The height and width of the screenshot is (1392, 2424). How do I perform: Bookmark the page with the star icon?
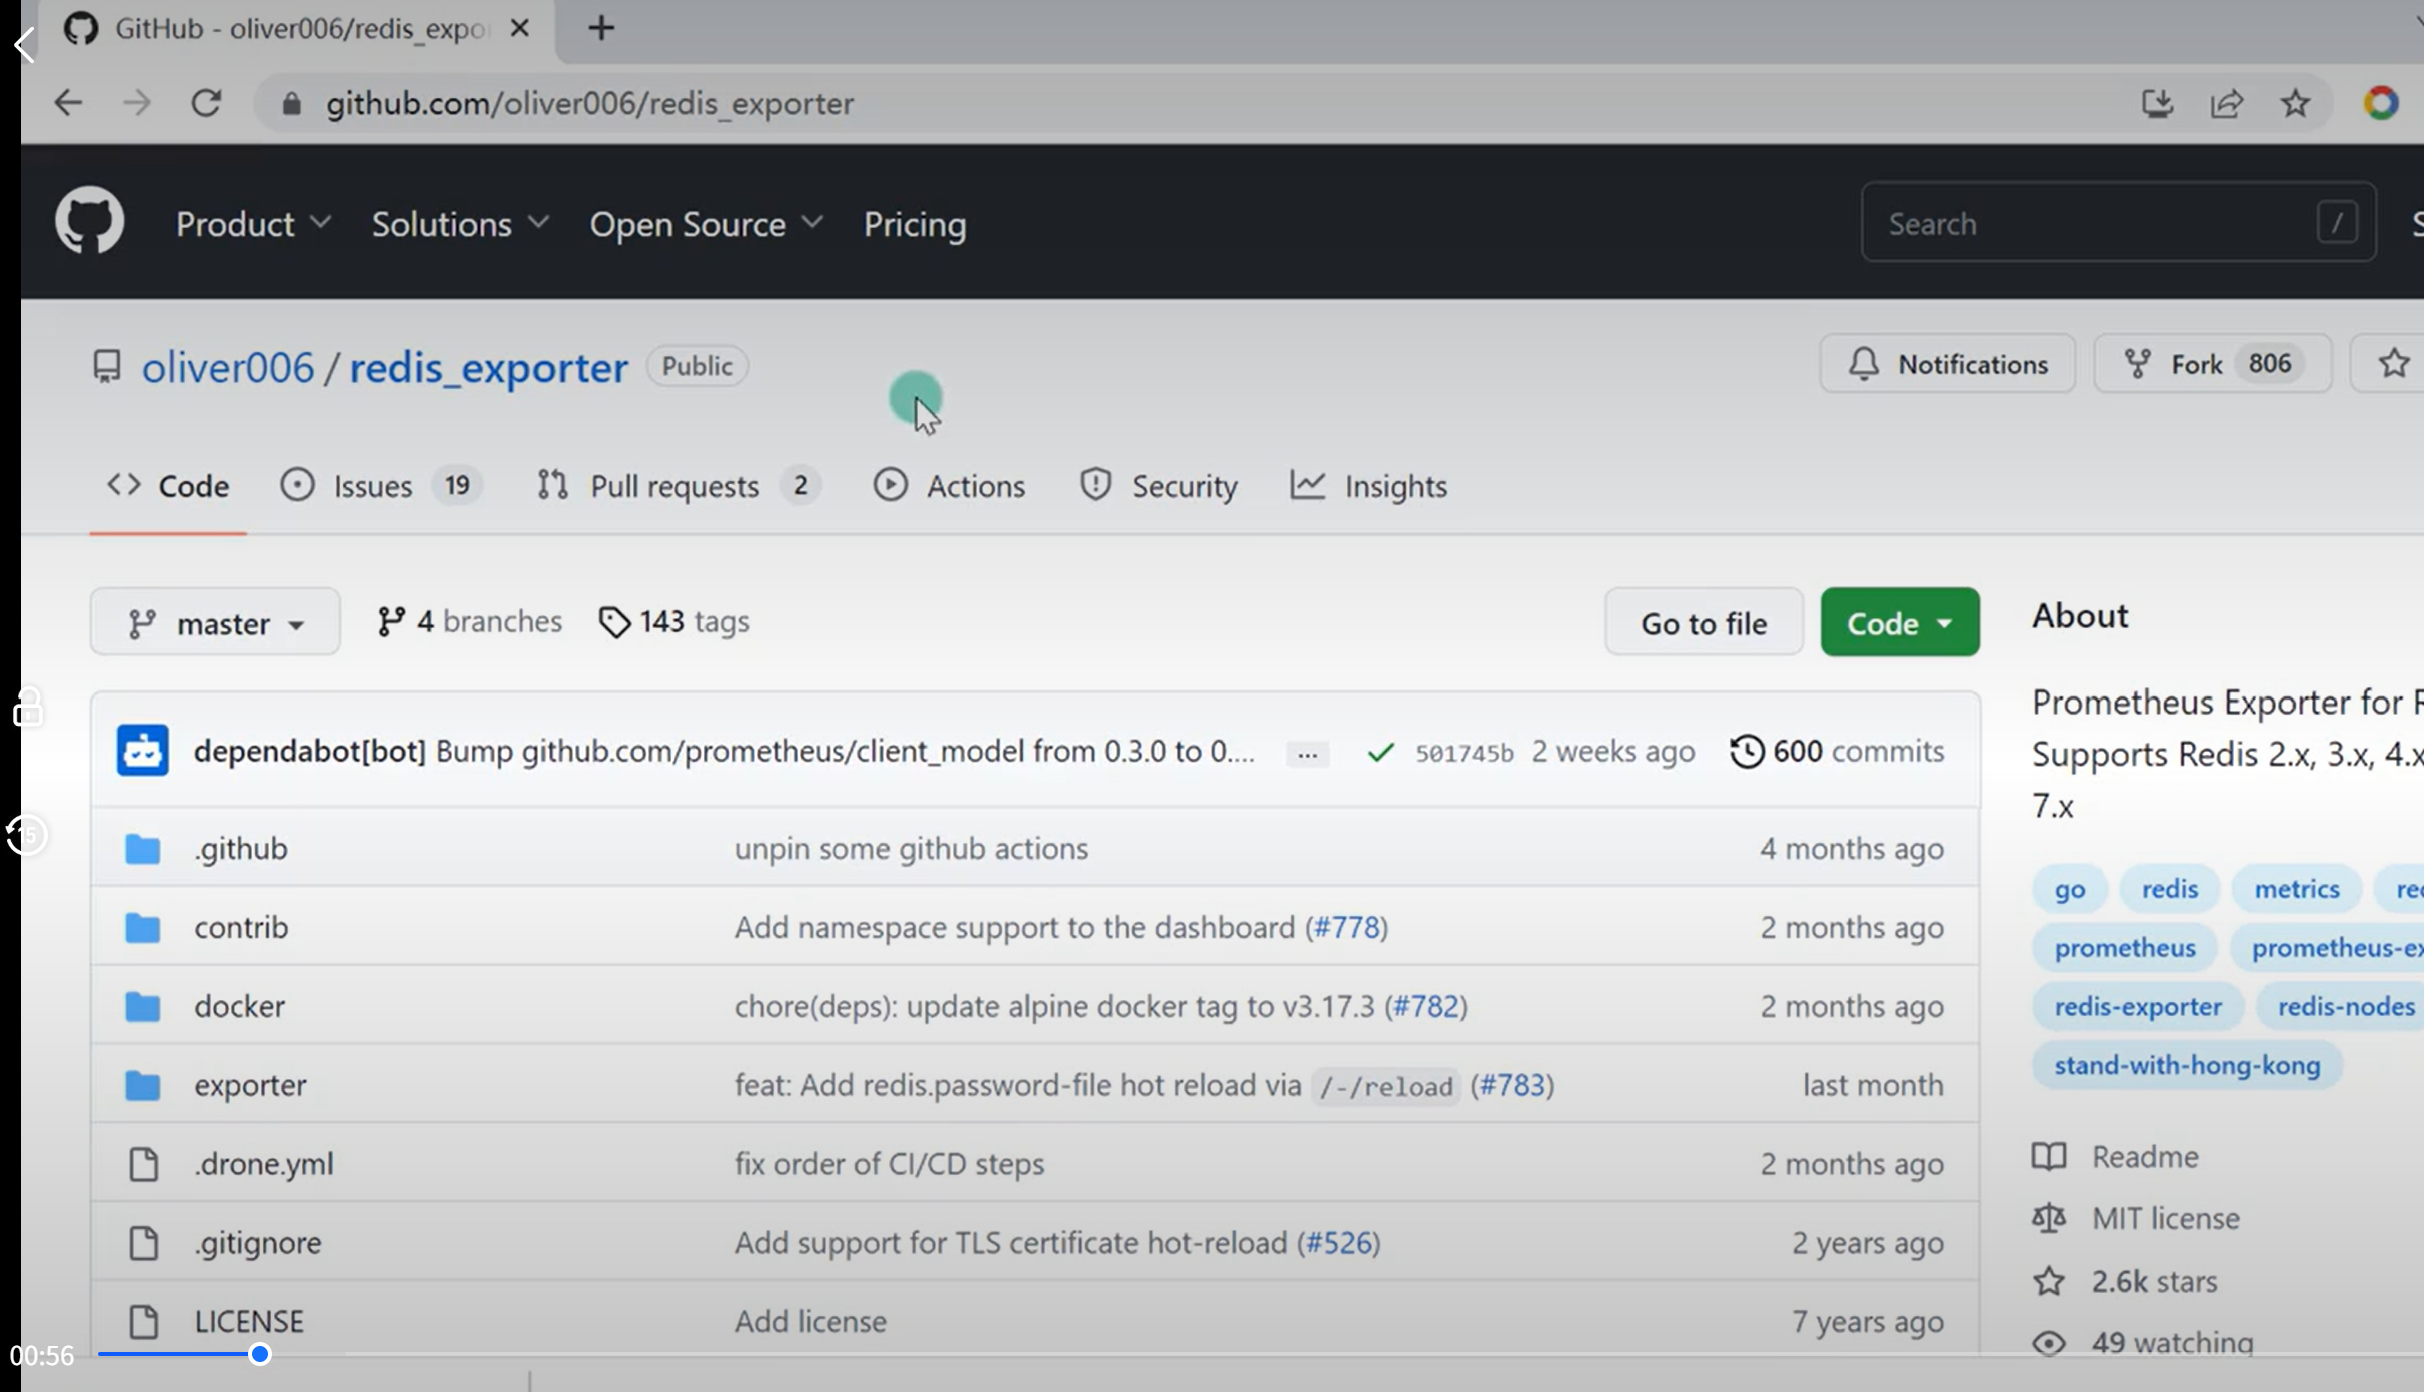(x=2295, y=103)
